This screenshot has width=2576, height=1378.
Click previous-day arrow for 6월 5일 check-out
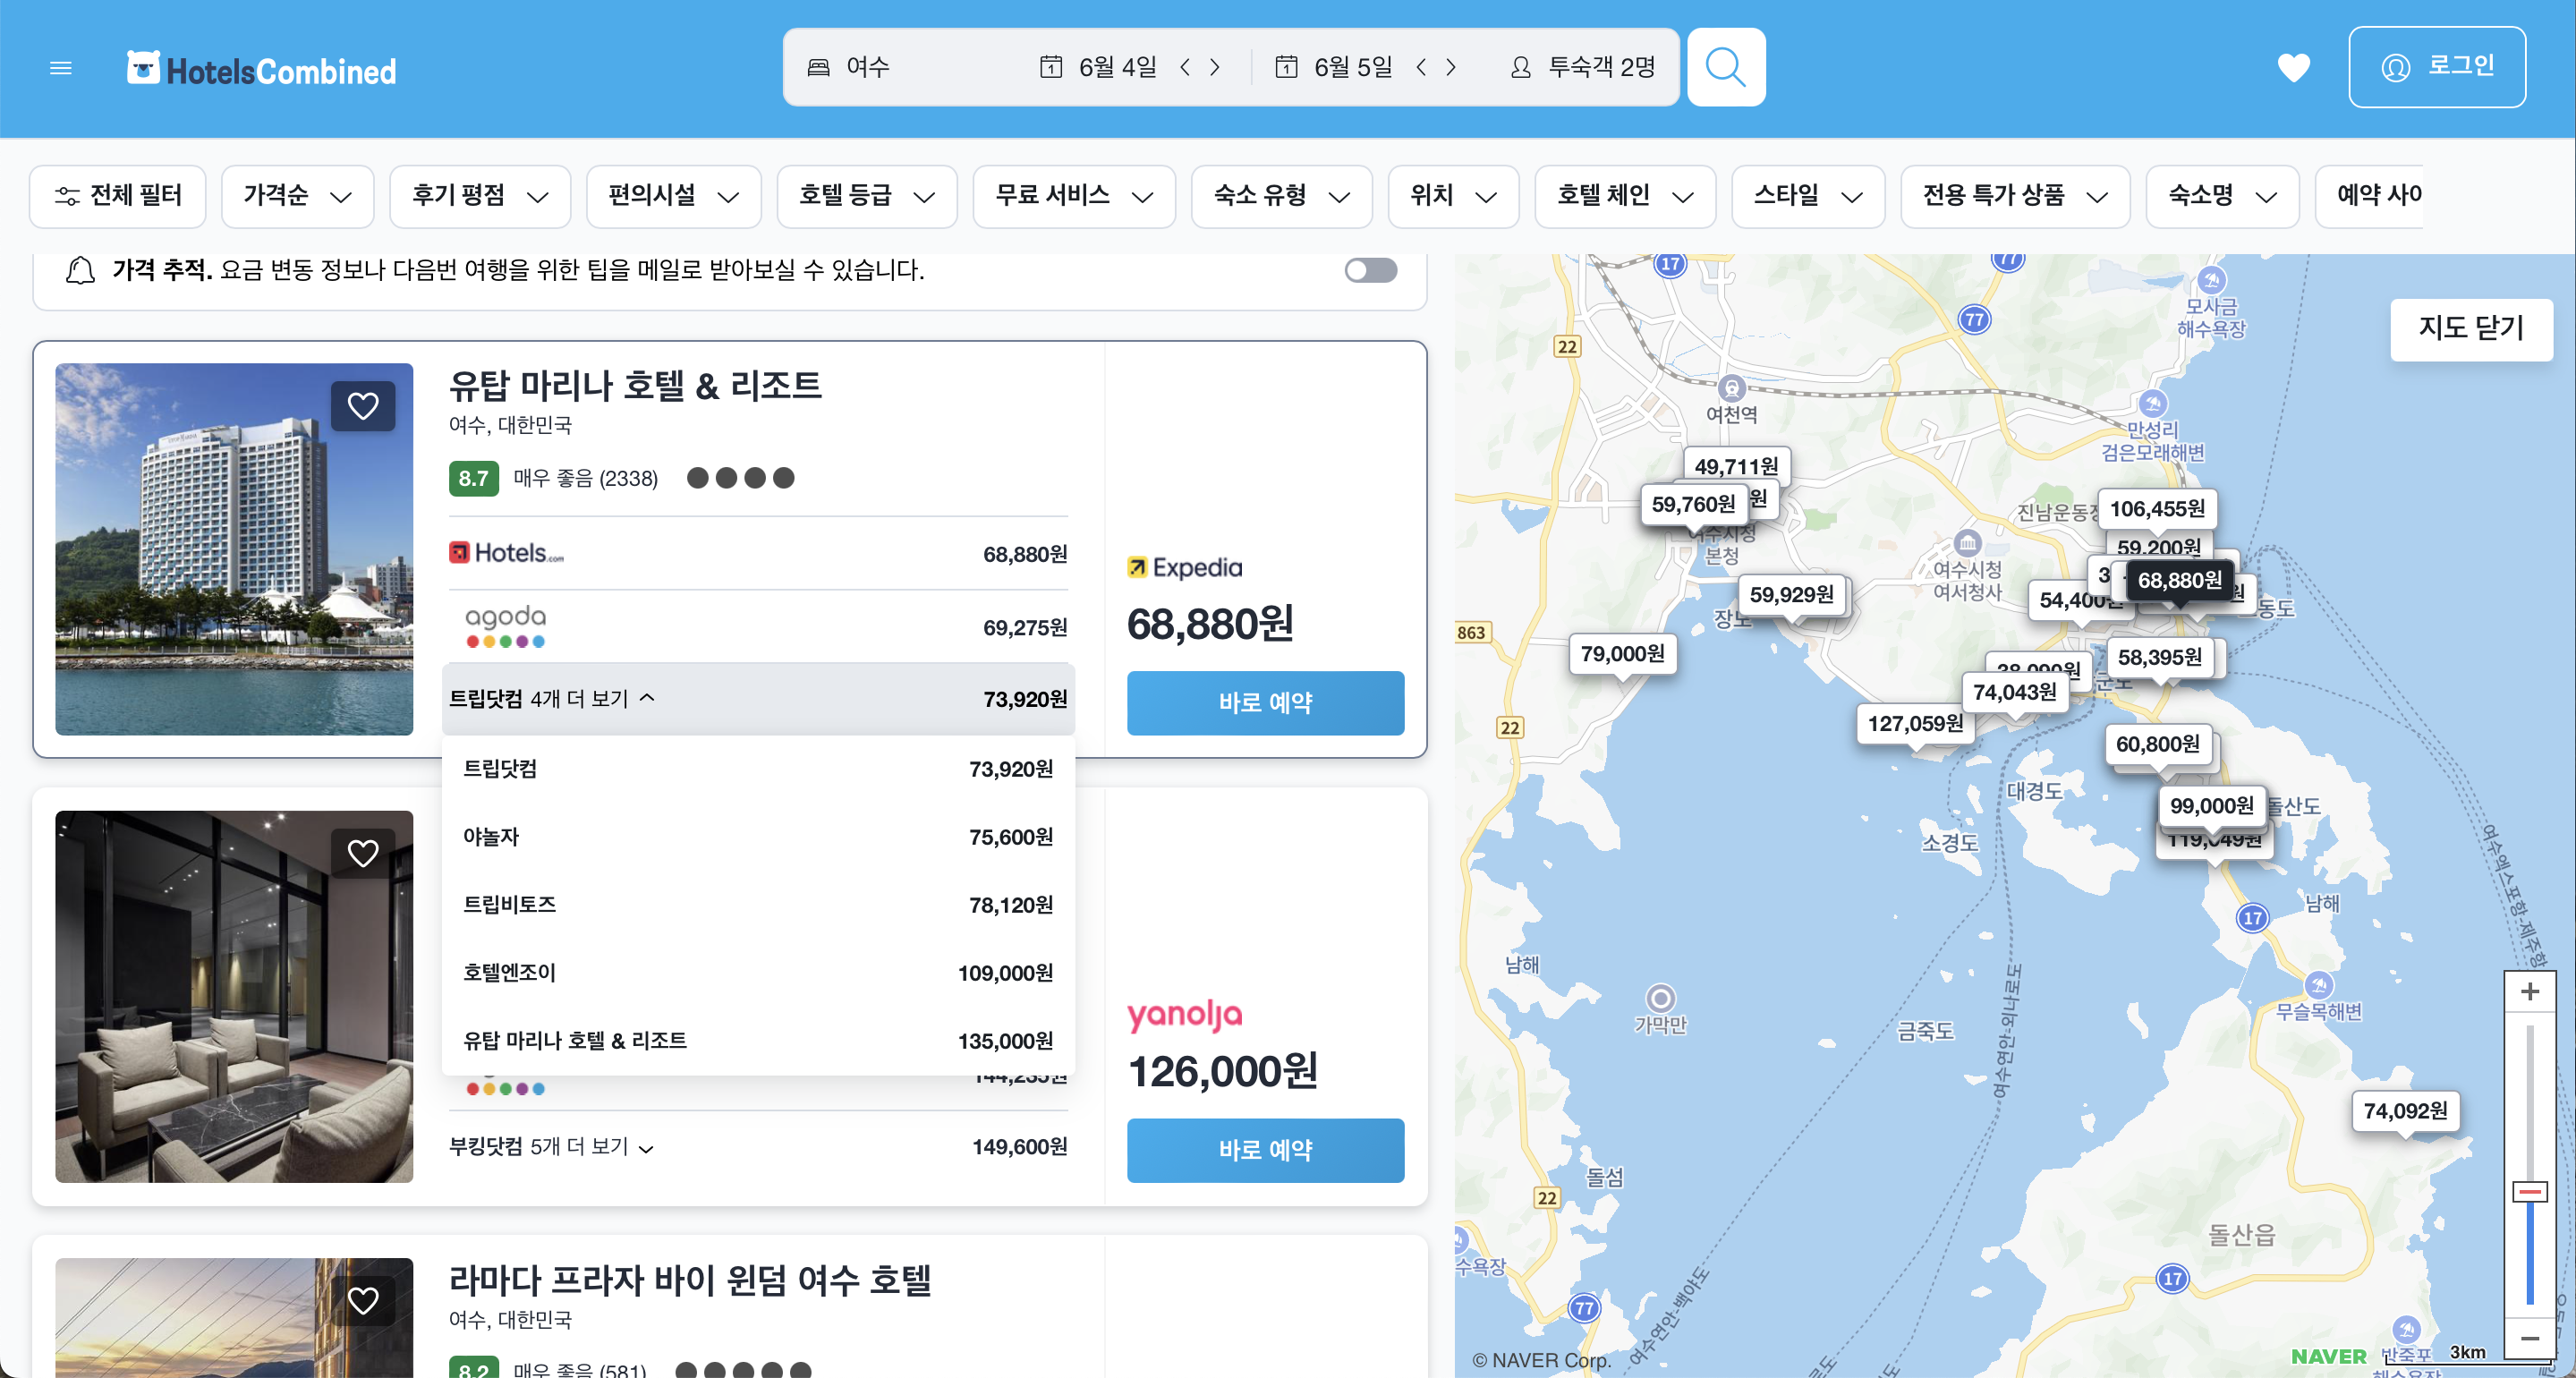1421,67
